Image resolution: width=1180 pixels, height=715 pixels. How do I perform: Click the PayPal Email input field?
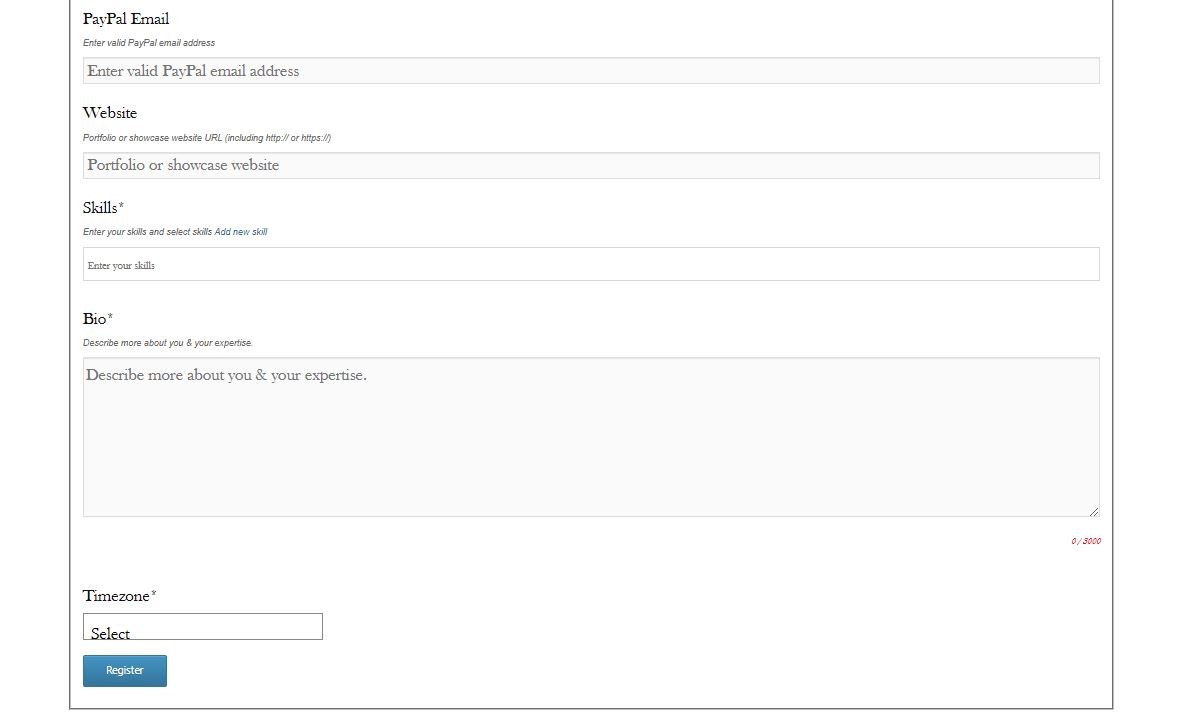590,71
